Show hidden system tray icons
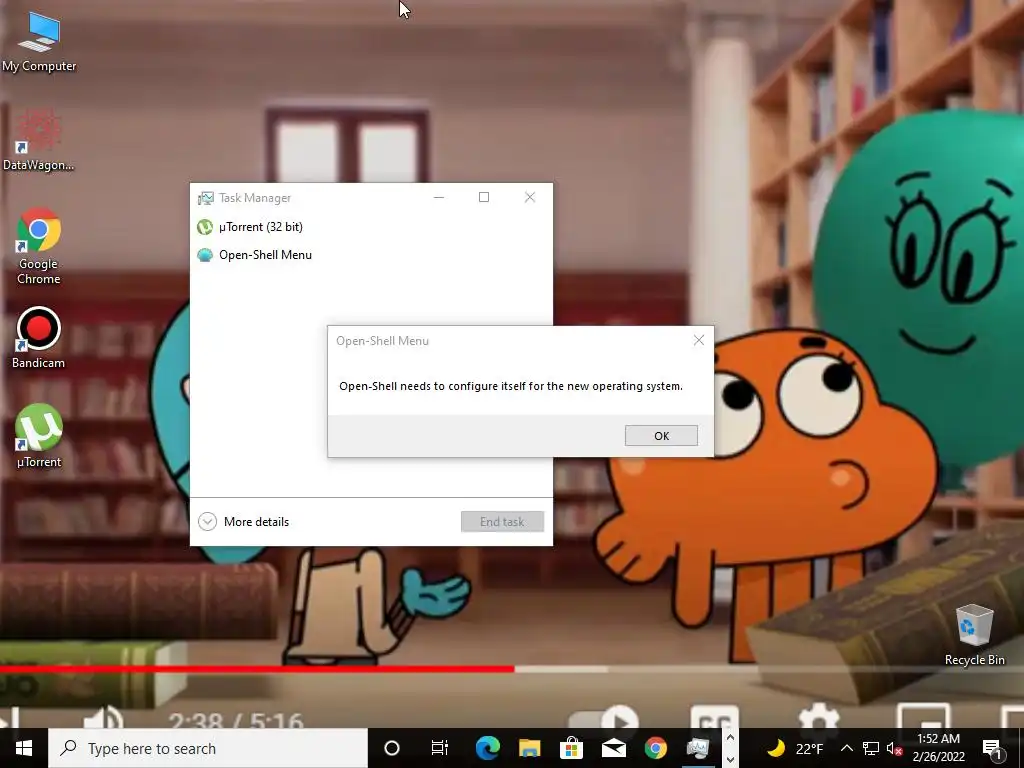The height and width of the screenshot is (768, 1024). 846,748
